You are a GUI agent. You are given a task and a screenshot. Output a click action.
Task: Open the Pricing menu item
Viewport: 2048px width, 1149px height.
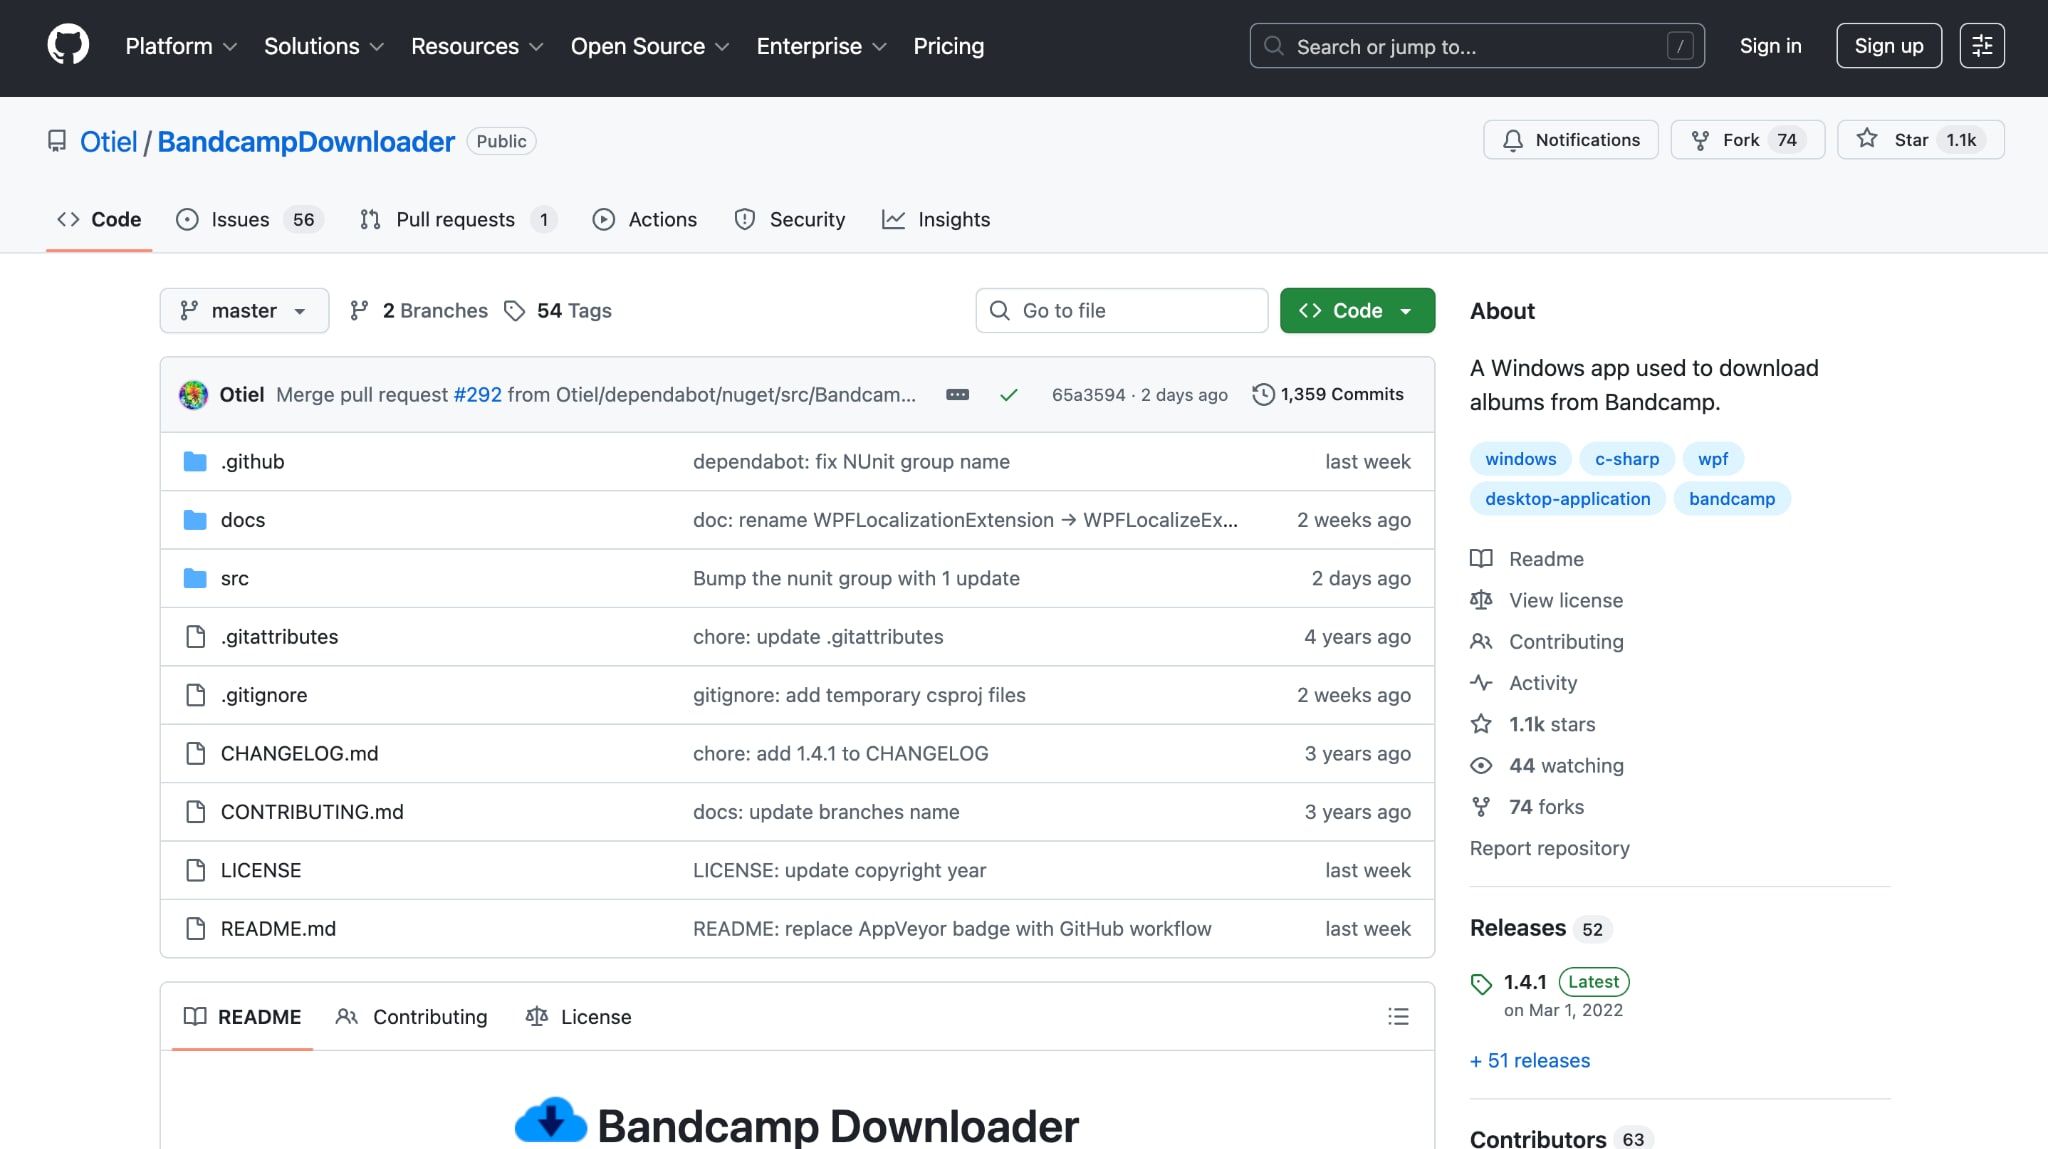pyautogui.click(x=948, y=46)
